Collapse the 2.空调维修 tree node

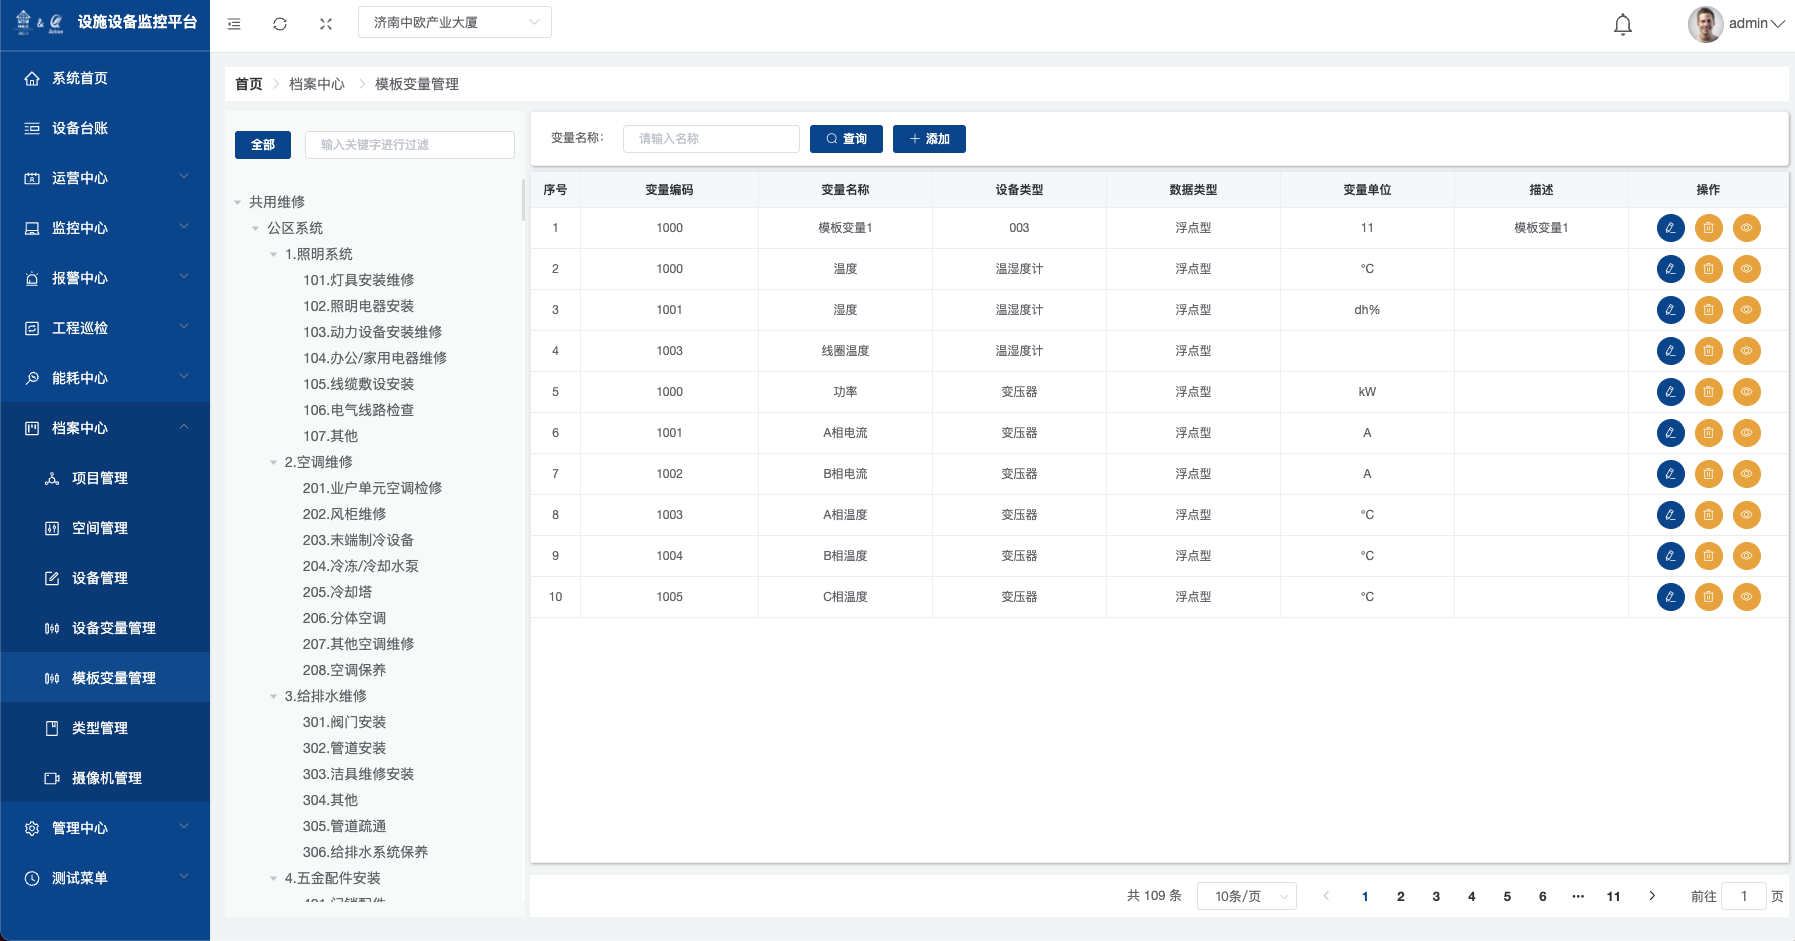[x=274, y=462]
